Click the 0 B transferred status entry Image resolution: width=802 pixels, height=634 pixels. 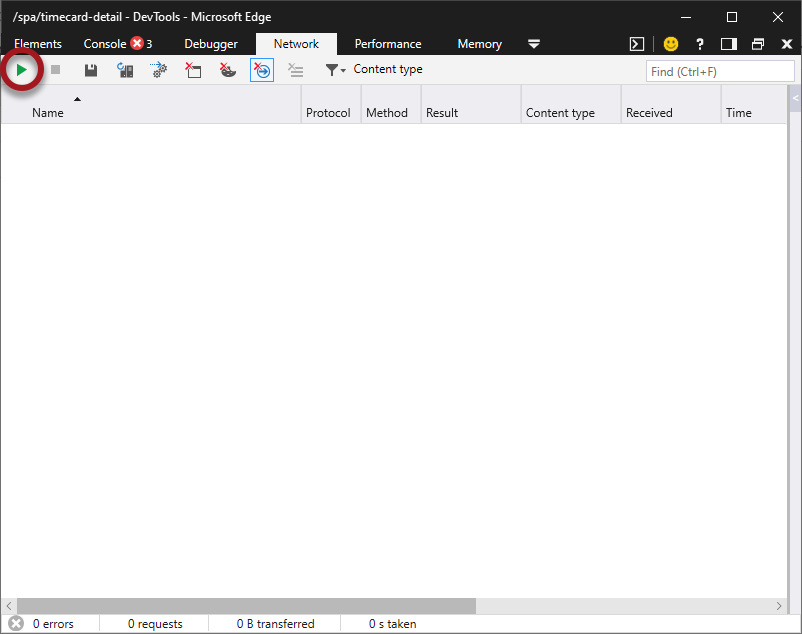[x=275, y=624]
